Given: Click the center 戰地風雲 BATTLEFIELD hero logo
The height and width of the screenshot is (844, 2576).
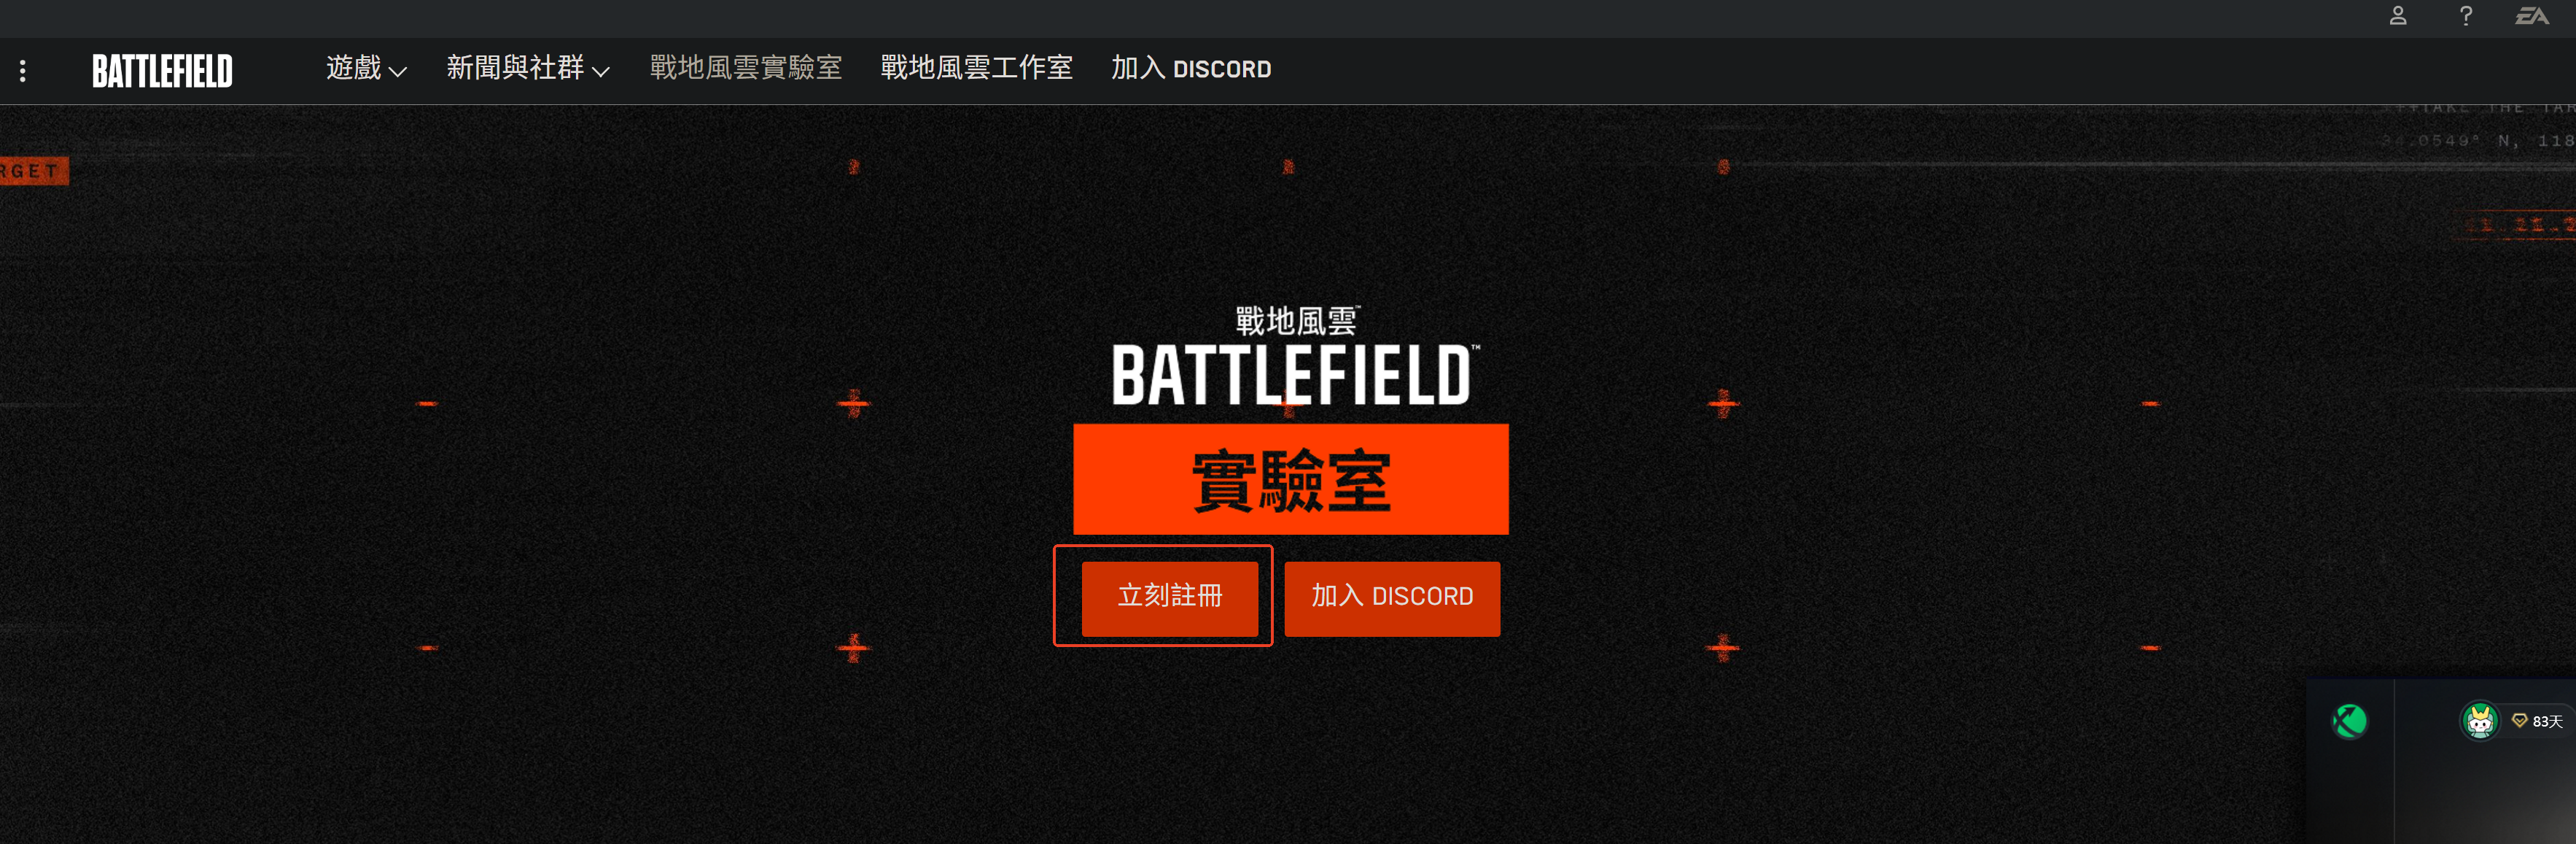Looking at the screenshot, I should 1296,356.
